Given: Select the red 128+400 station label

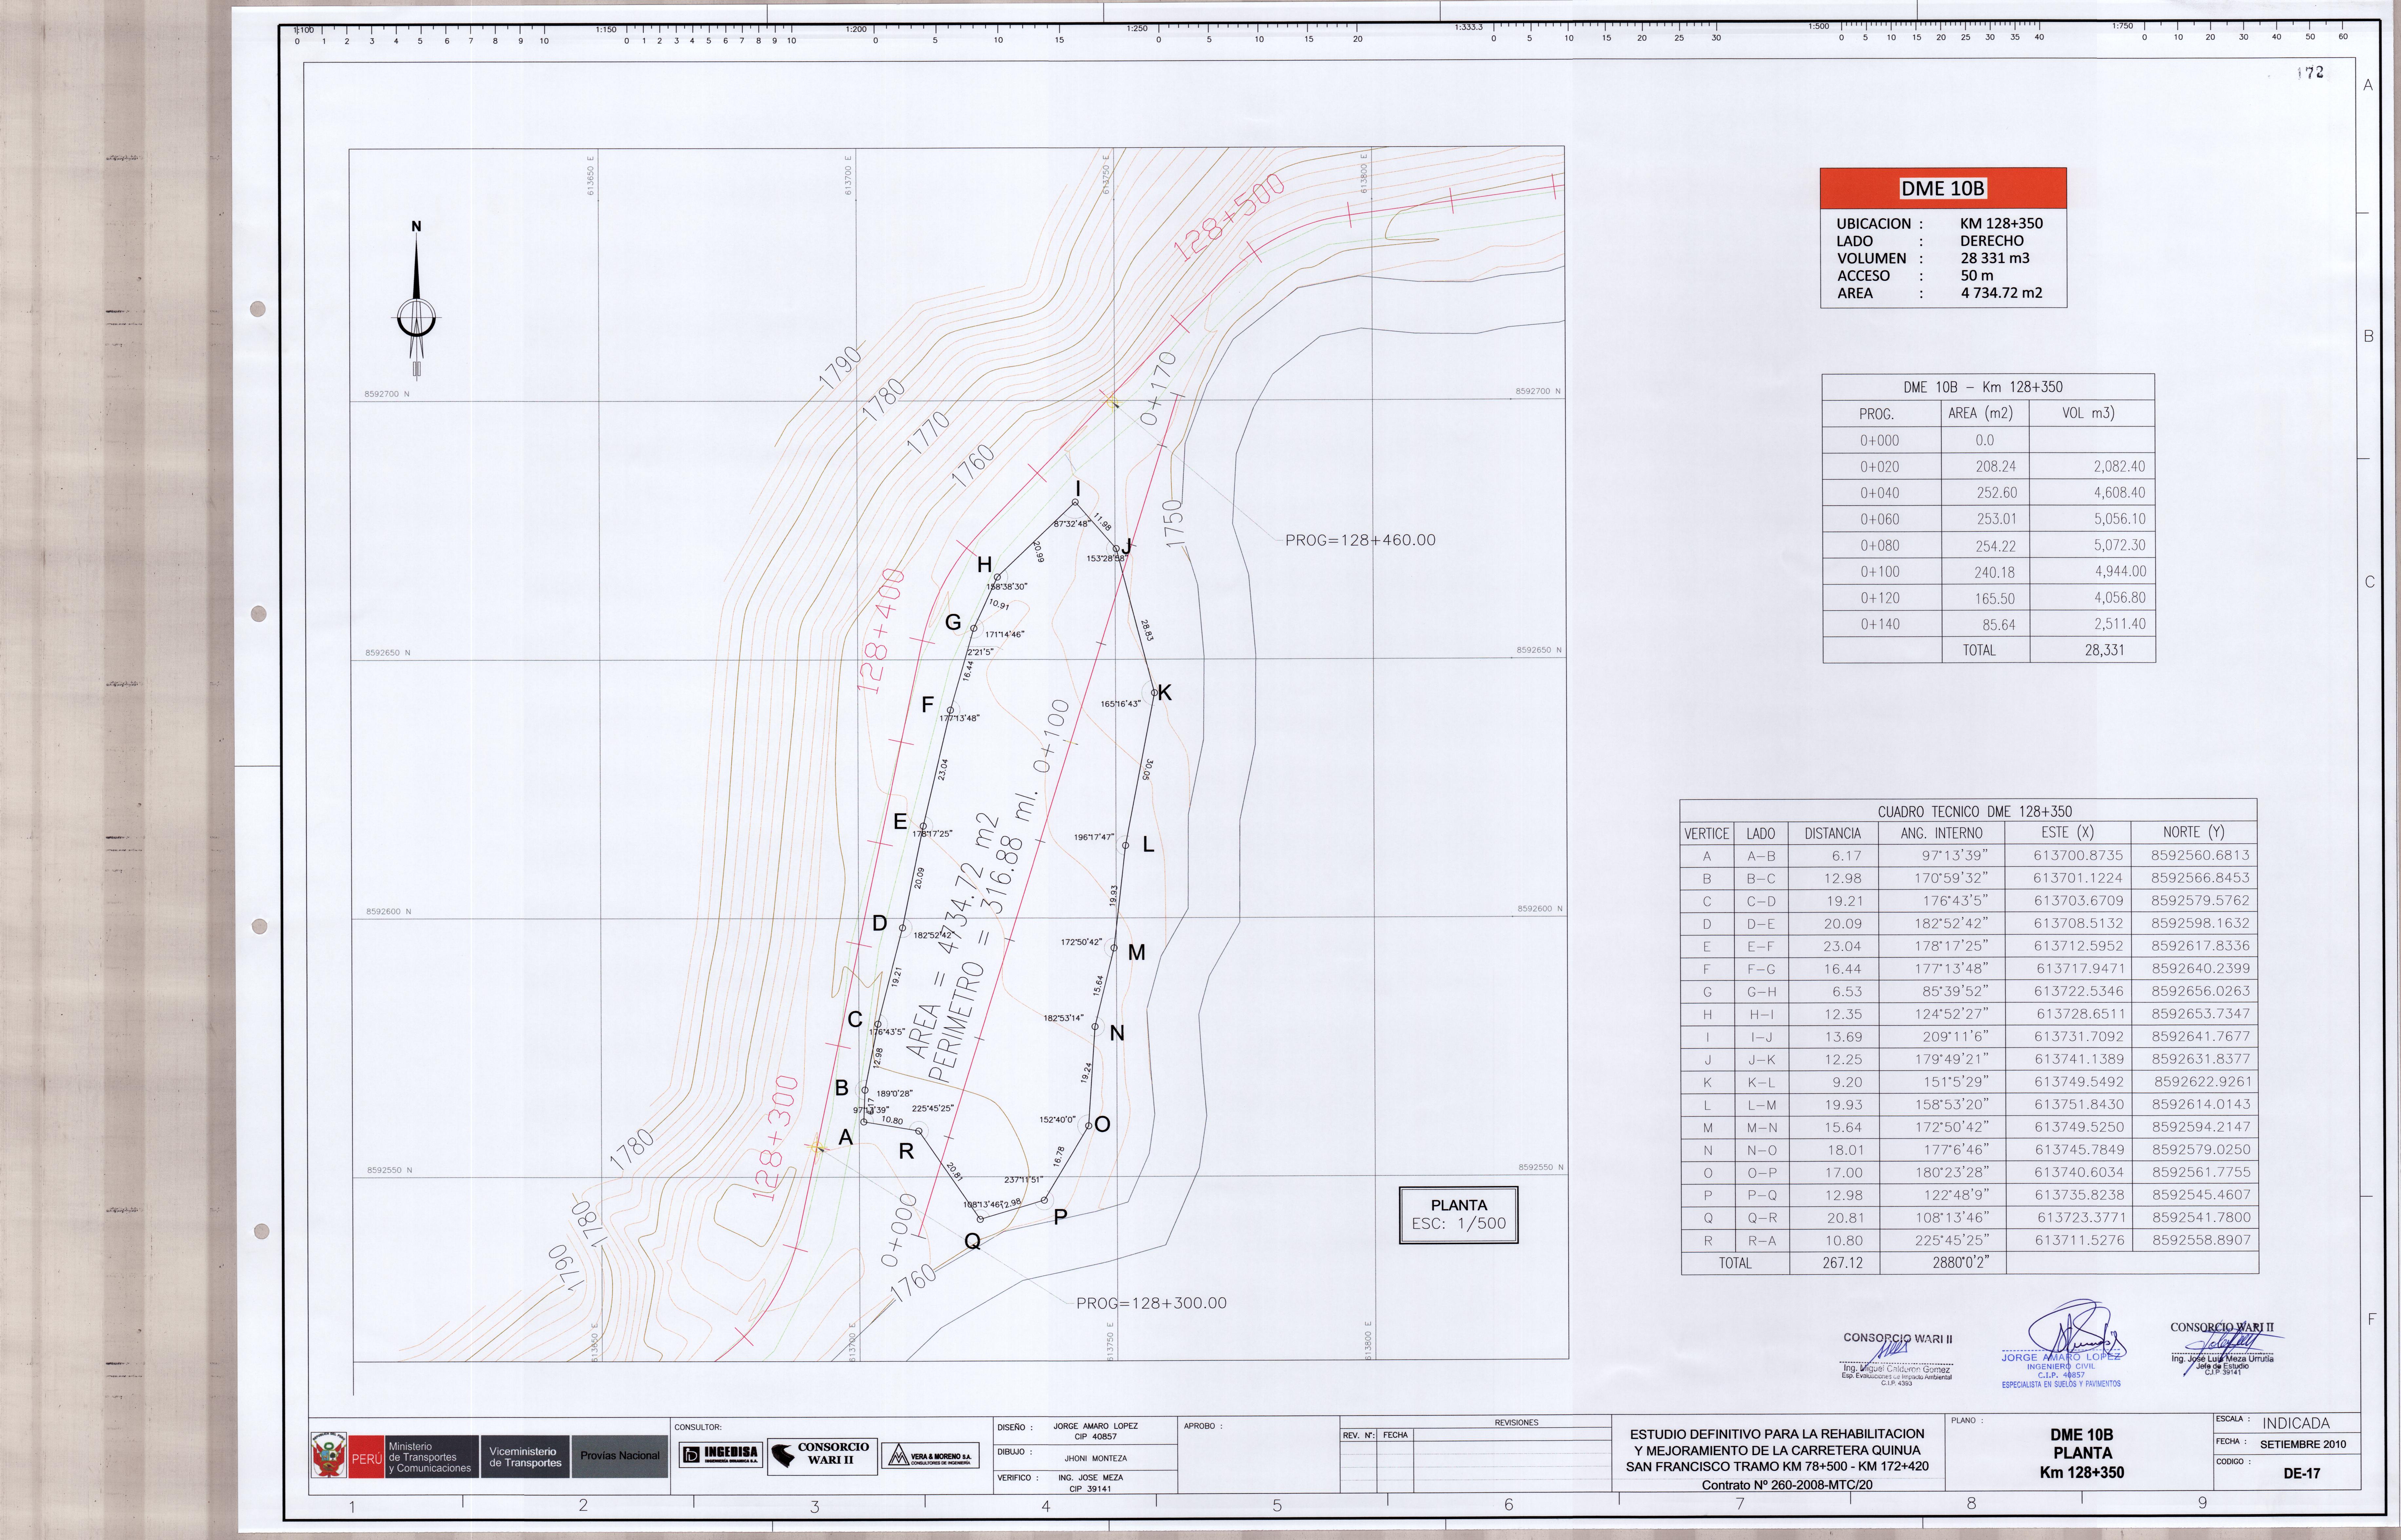Looking at the screenshot, I should [x=881, y=631].
